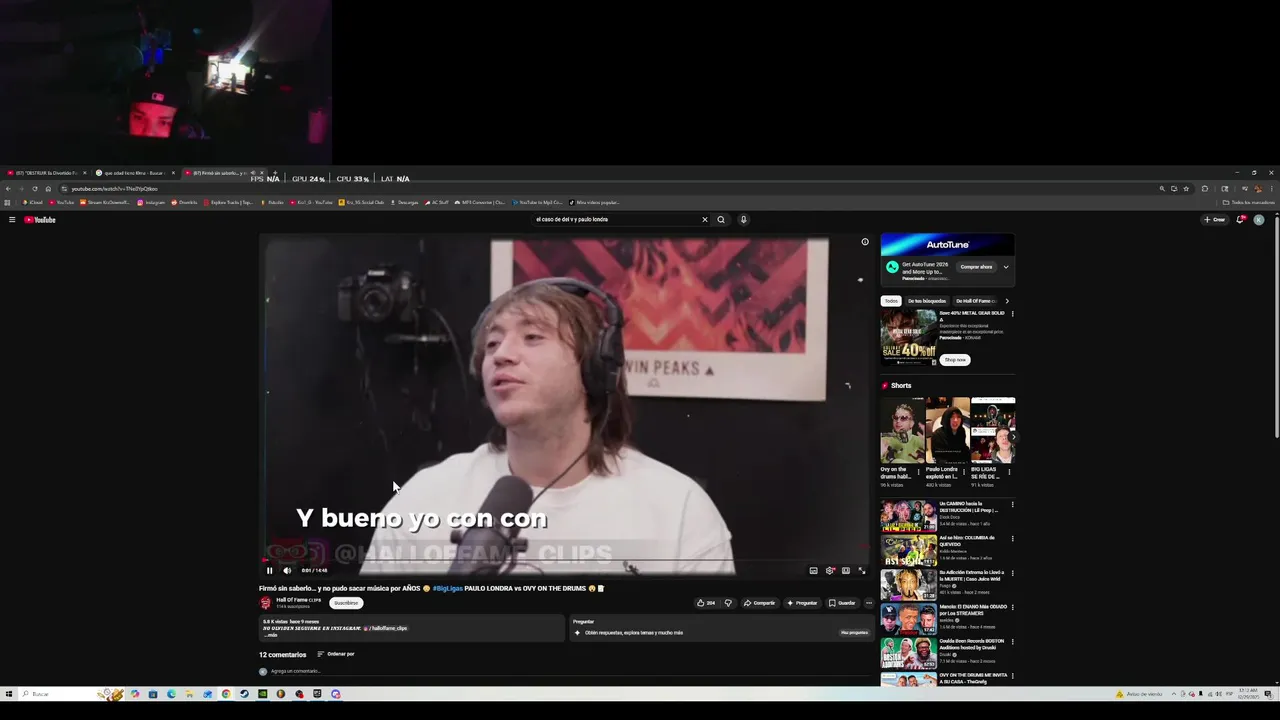Open the BIG LIGAS SE RÍE DE... Short thumbnail
Viewport: 1280px width, 720px height.
(992, 430)
